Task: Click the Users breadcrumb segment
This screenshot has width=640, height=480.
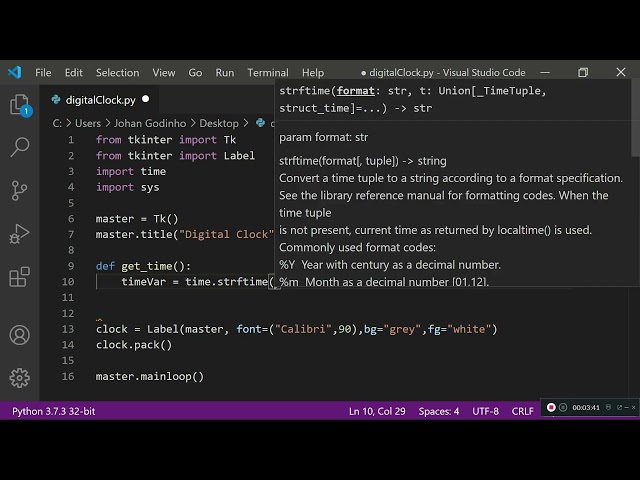Action: tap(88, 123)
